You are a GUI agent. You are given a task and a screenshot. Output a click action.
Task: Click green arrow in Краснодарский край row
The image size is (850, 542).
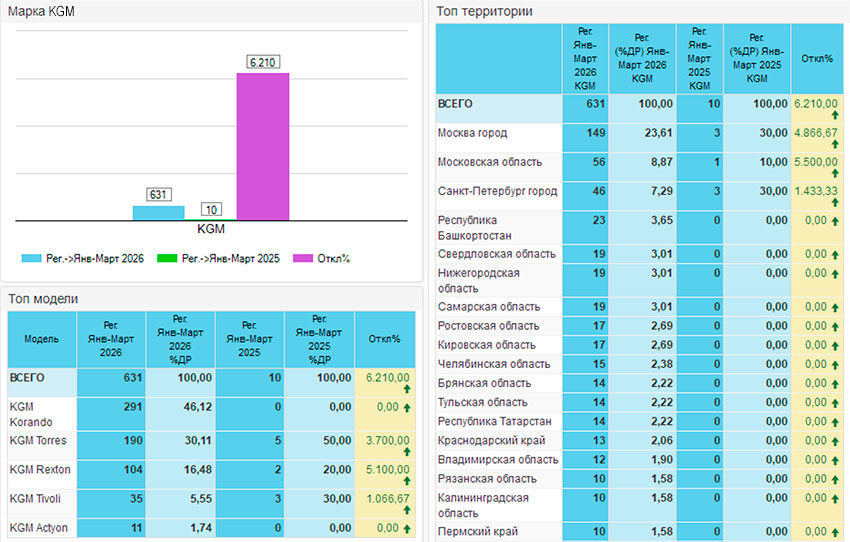pyautogui.click(x=836, y=440)
